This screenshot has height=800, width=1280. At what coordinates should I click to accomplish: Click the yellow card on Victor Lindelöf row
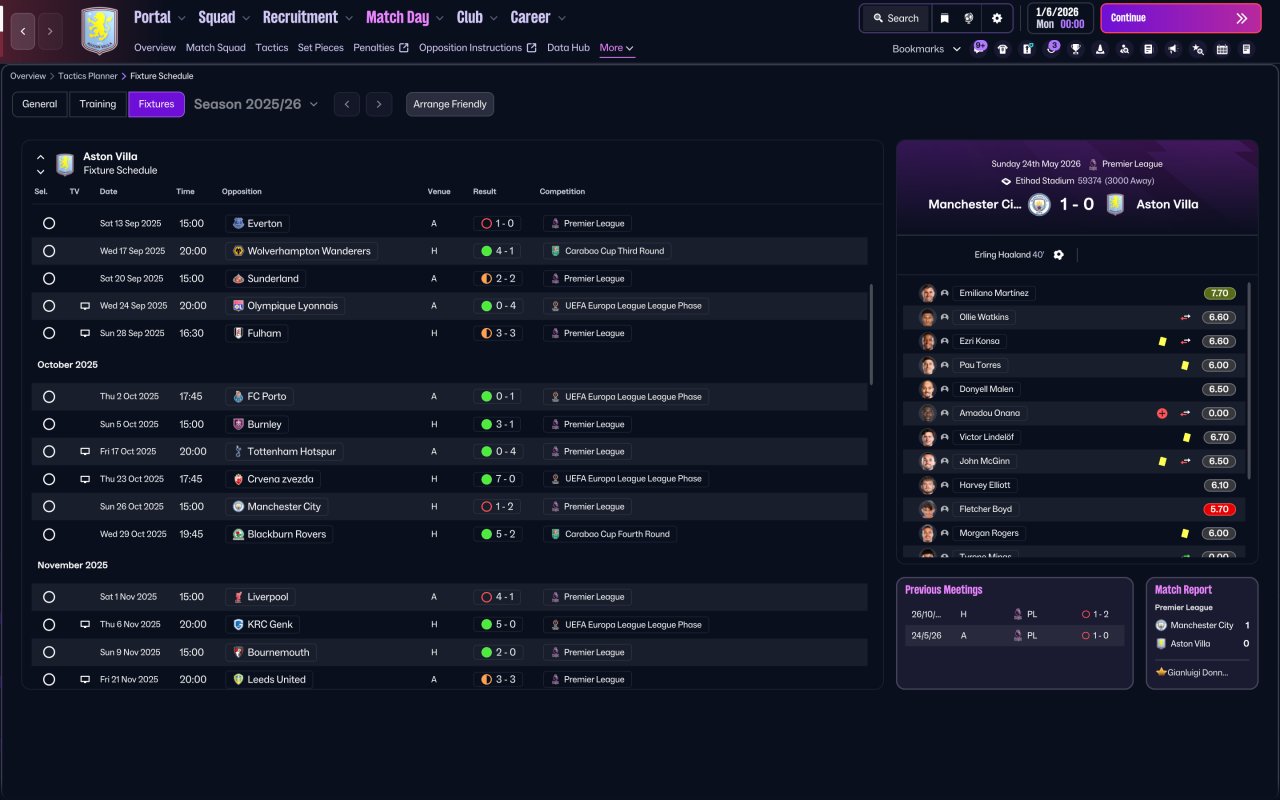(1186, 437)
